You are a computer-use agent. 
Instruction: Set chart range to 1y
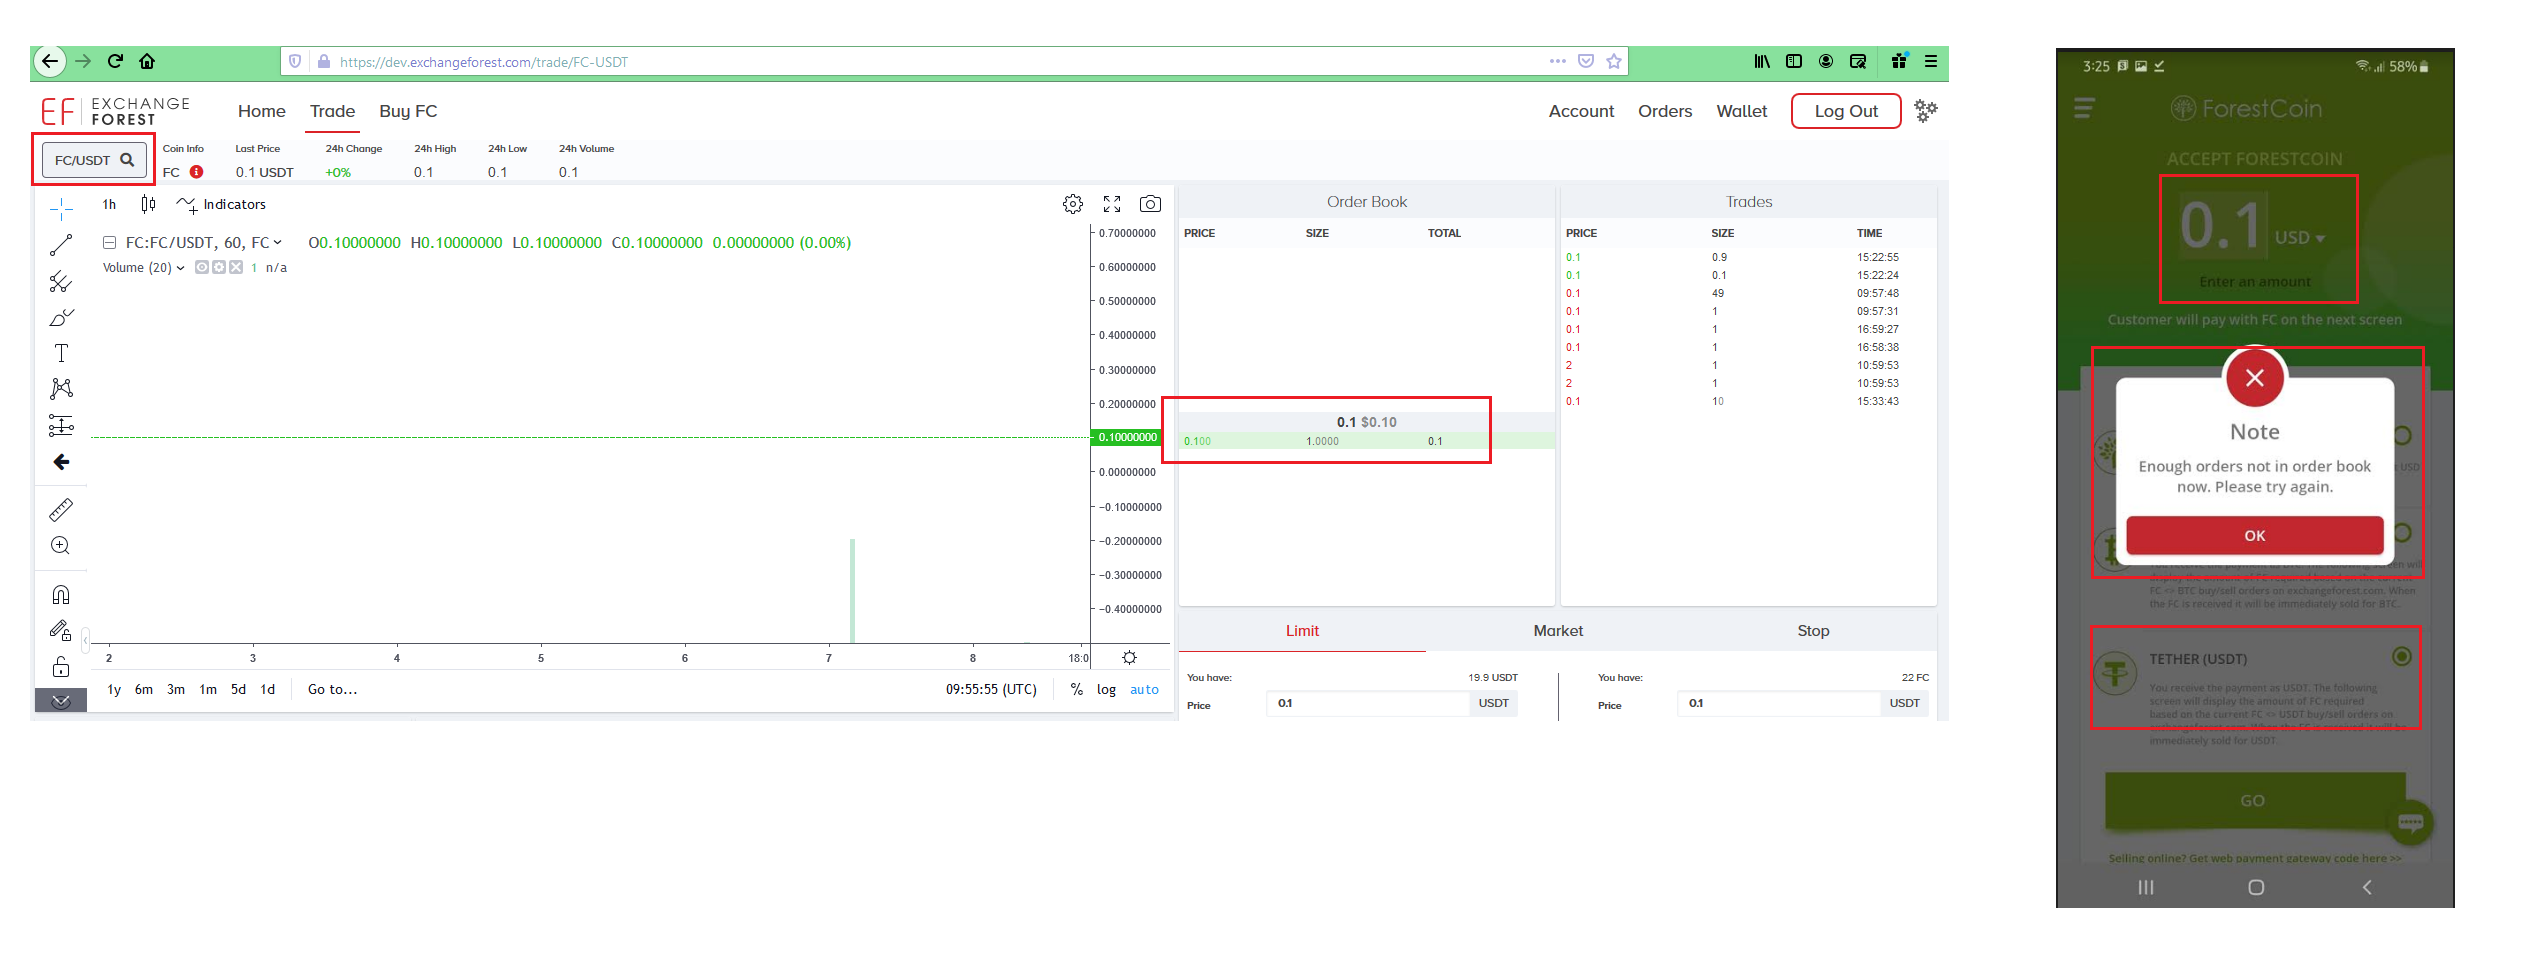114,689
